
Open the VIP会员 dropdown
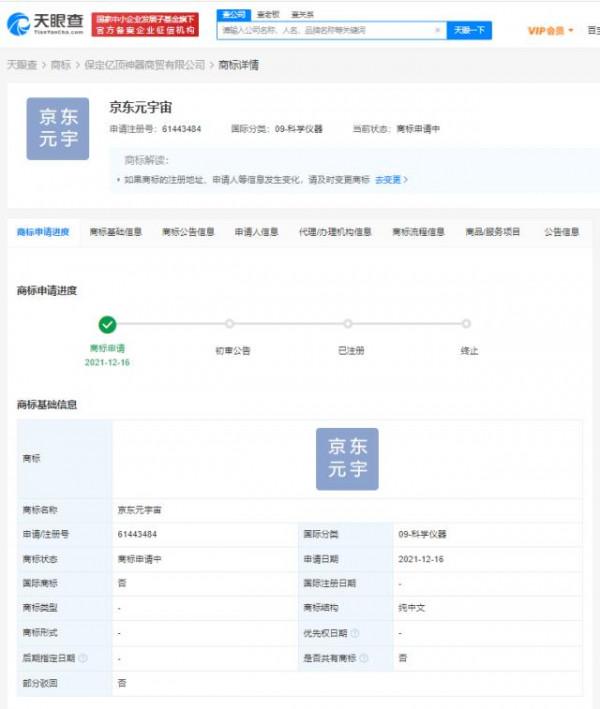pyautogui.click(x=550, y=31)
